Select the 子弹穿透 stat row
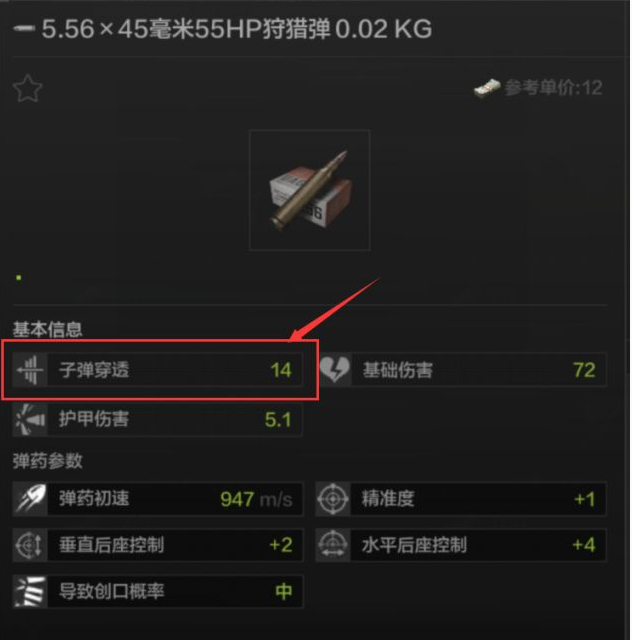Image resolution: width=632 pixels, height=640 pixels. pos(158,370)
